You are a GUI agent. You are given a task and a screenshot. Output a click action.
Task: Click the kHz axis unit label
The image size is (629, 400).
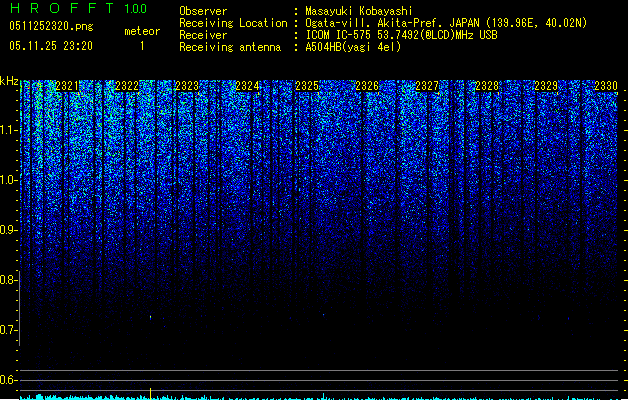tap(9, 81)
